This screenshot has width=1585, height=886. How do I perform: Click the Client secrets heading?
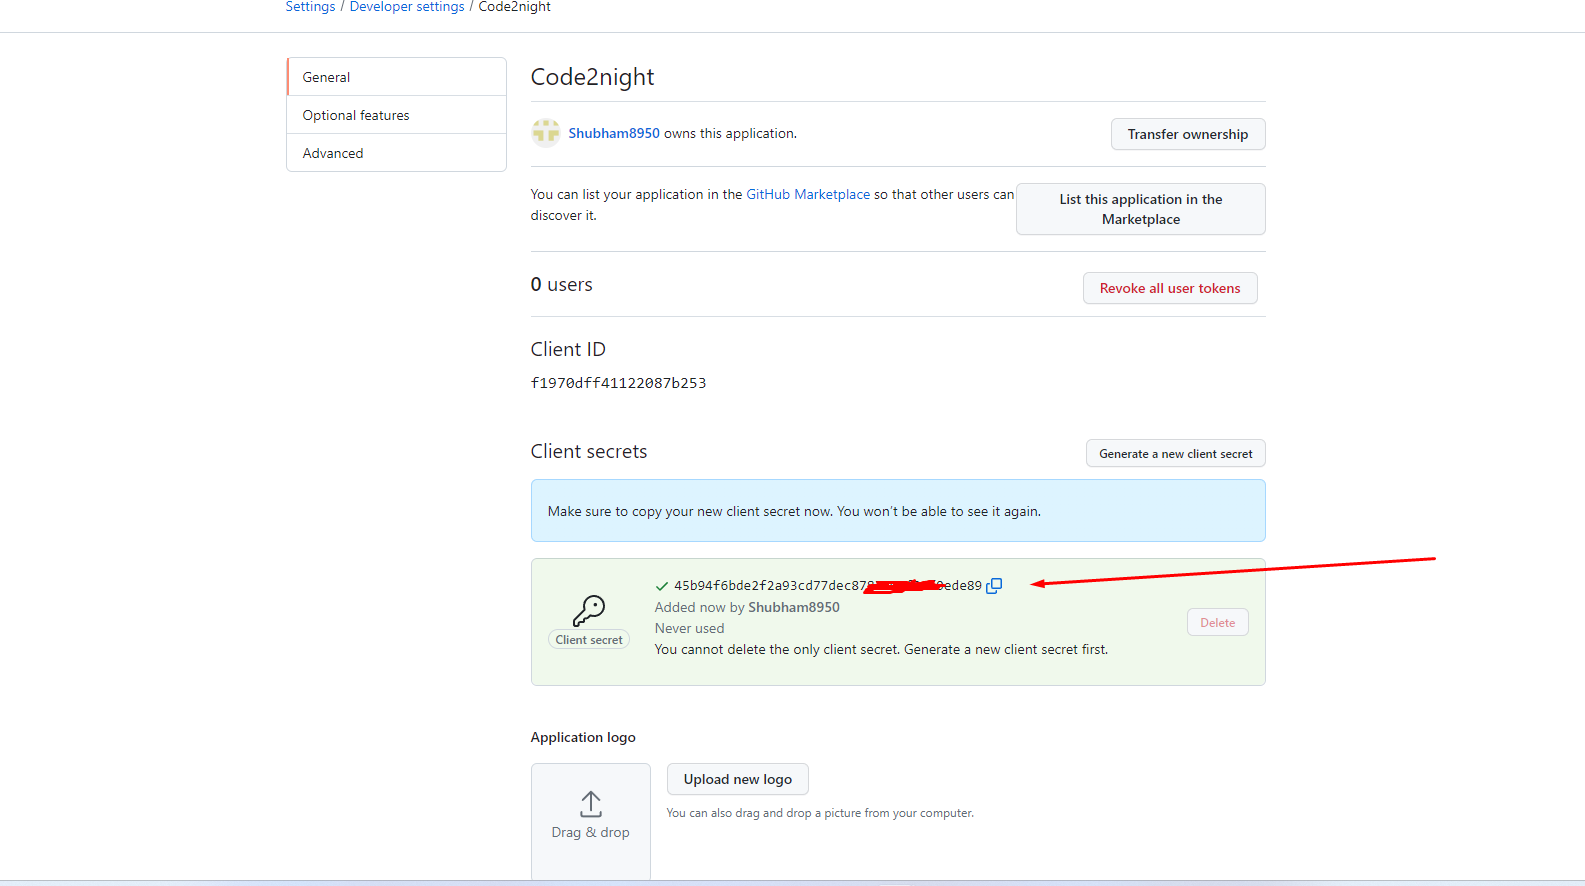[x=589, y=452]
